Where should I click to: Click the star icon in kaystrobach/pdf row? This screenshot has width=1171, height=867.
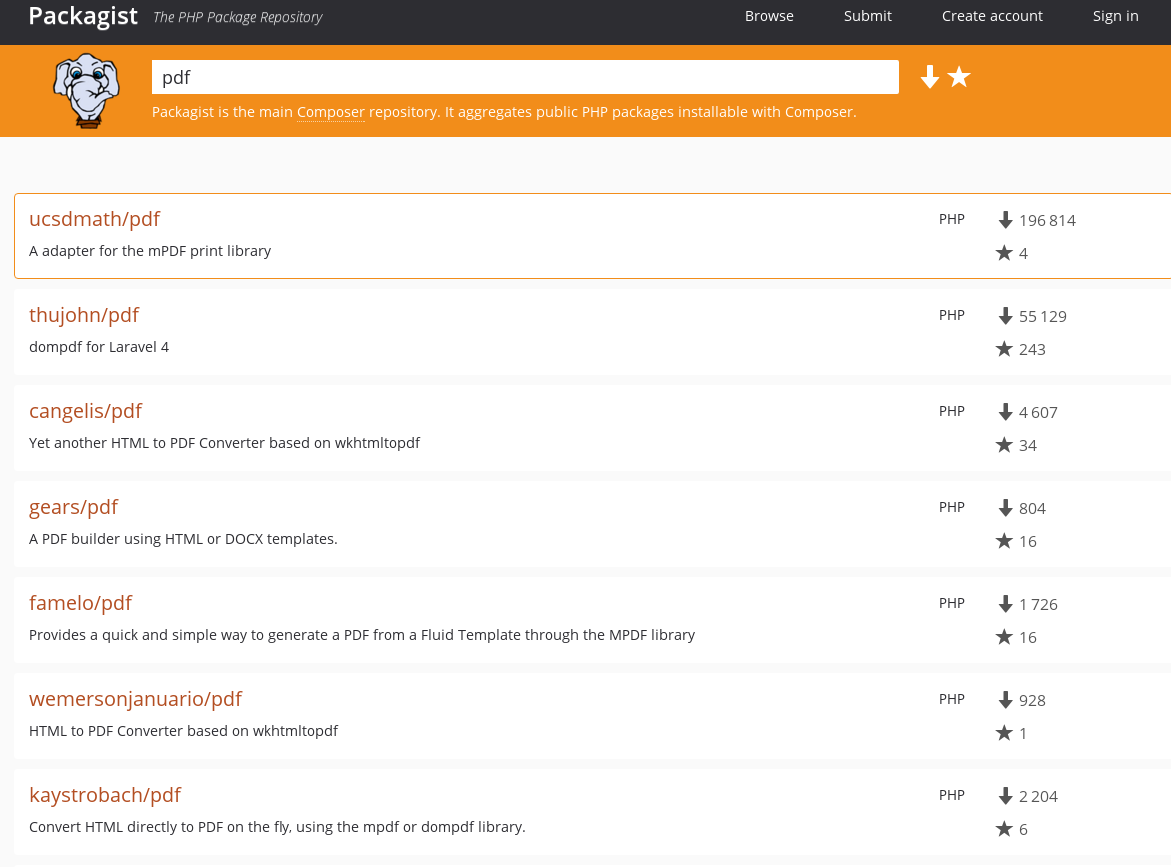(1004, 829)
